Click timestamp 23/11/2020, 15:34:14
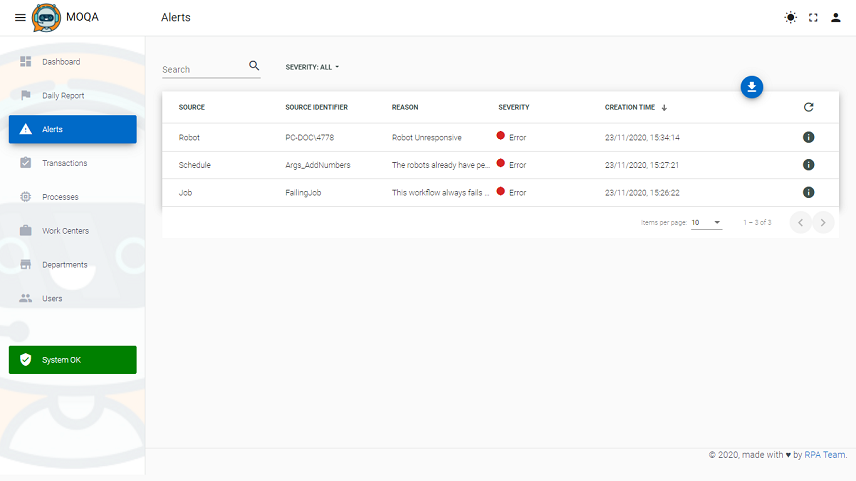 [642, 138]
